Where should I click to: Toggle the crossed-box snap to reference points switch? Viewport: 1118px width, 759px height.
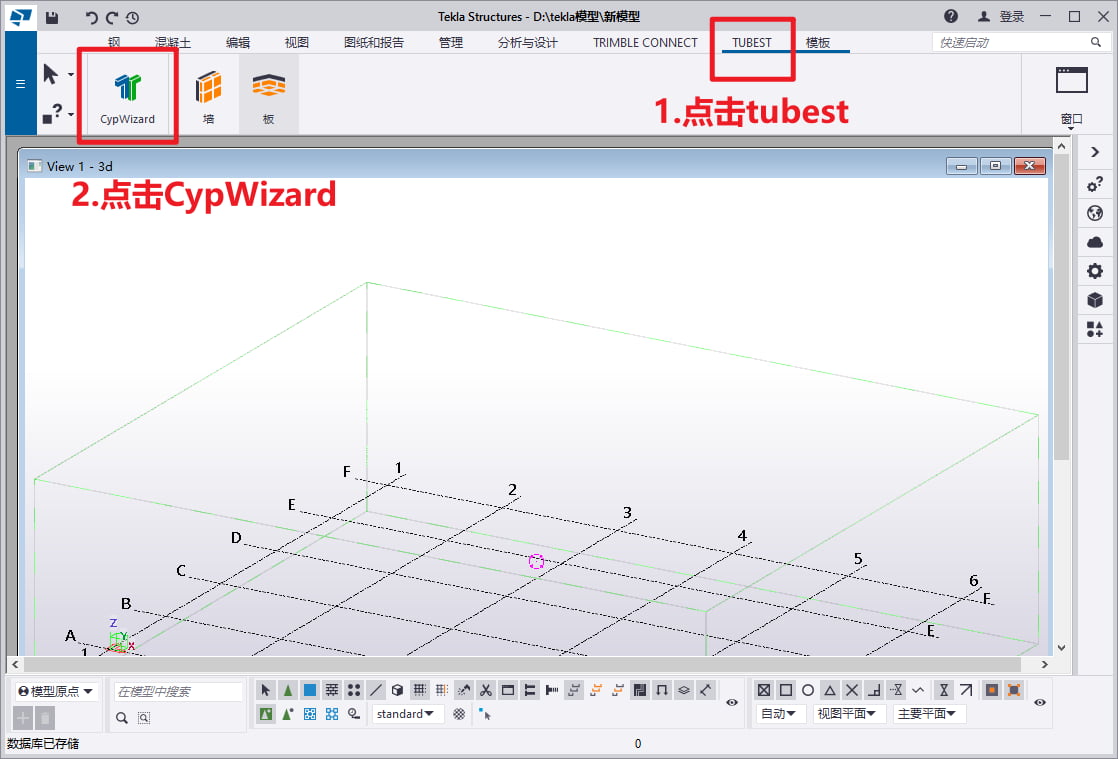click(764, 690)
